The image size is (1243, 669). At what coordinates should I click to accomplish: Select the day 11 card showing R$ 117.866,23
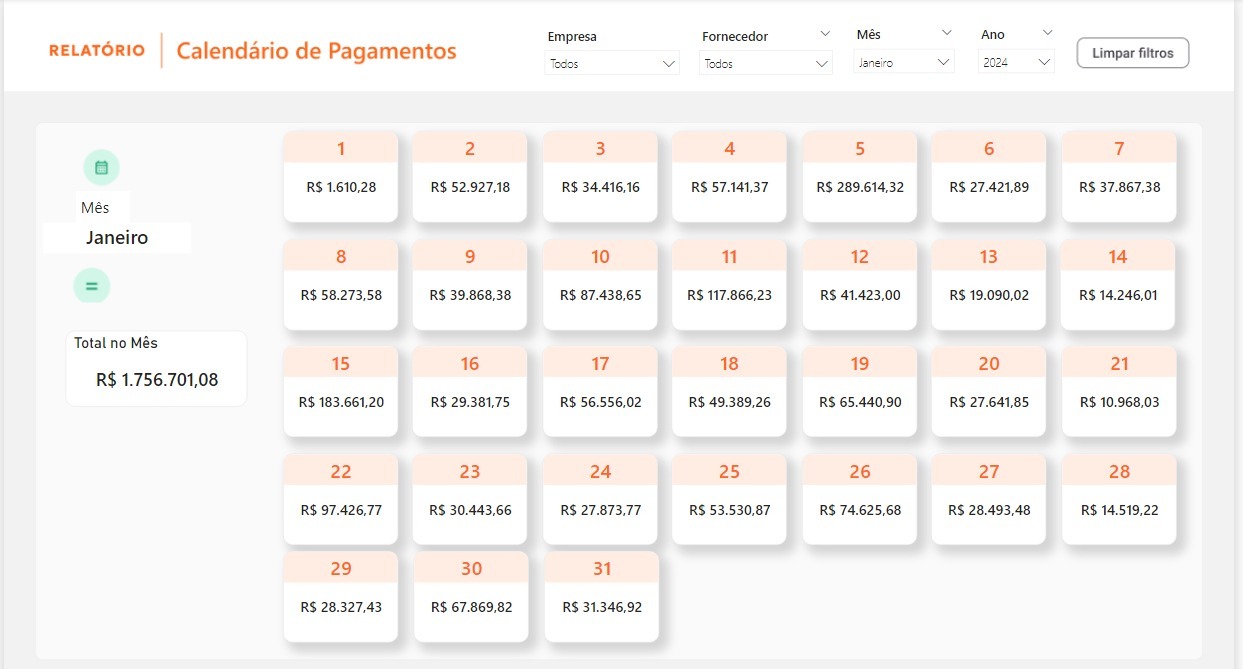(729, 284)
